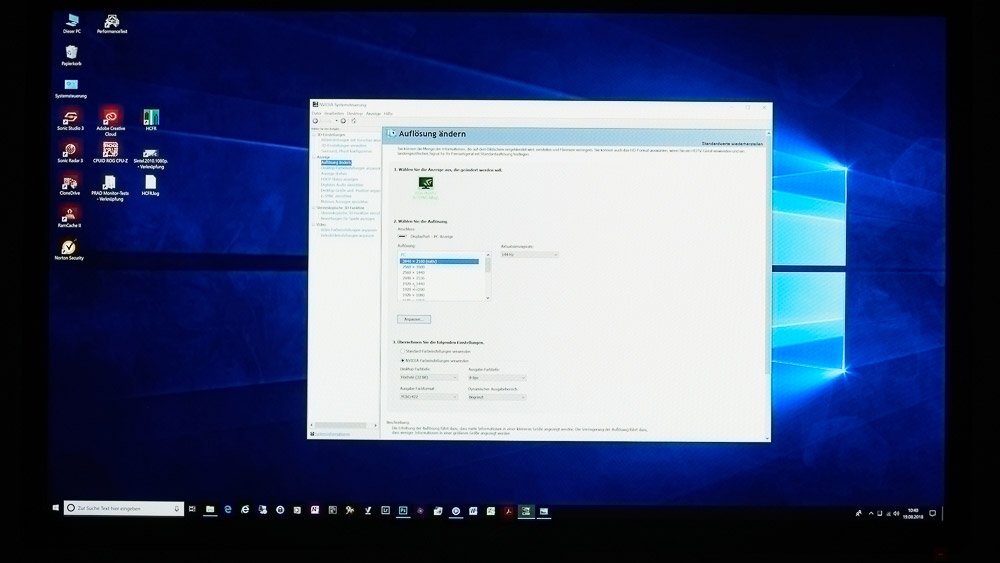Click the Anpassen... button

414,319
